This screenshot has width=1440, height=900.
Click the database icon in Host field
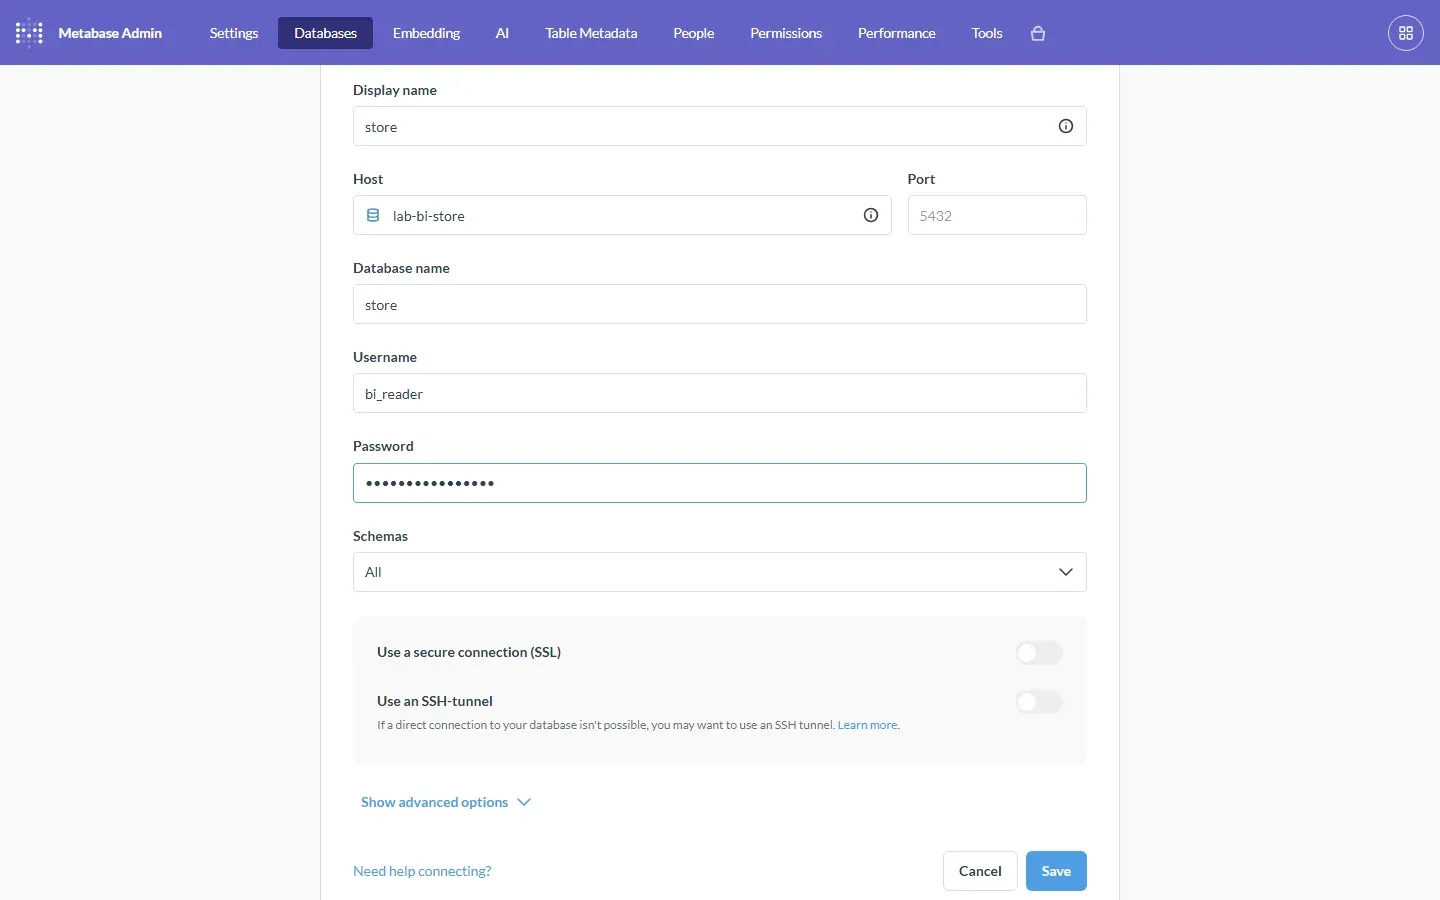coord(373,216)
